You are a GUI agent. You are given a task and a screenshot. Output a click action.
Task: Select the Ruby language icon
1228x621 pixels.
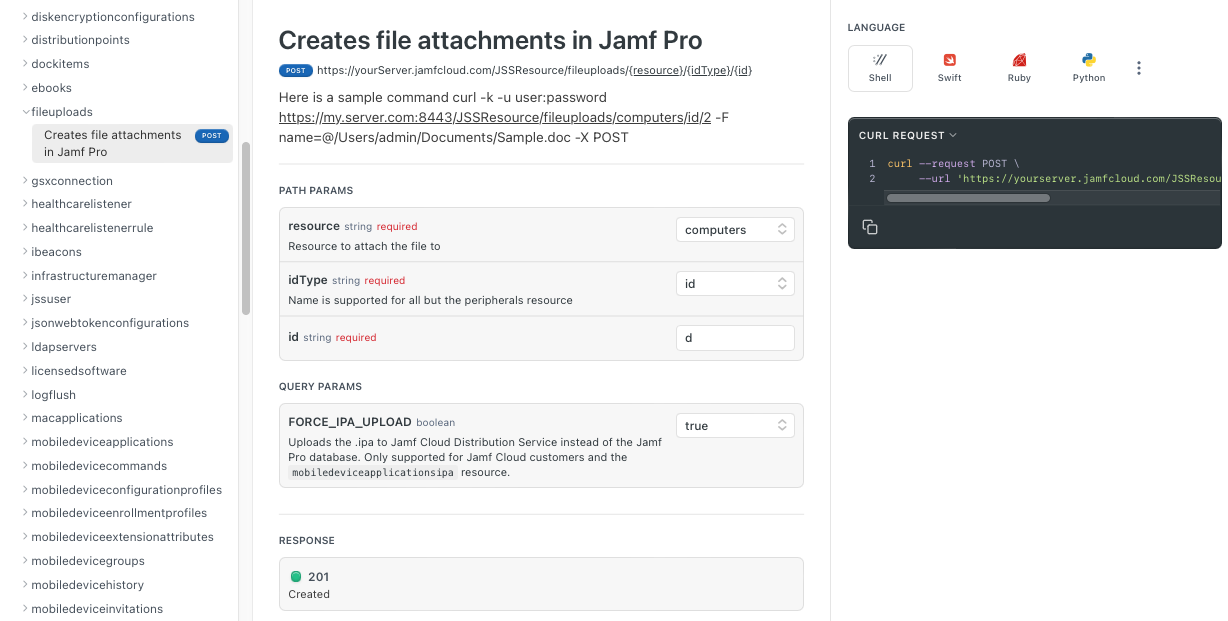point(1019,68)
